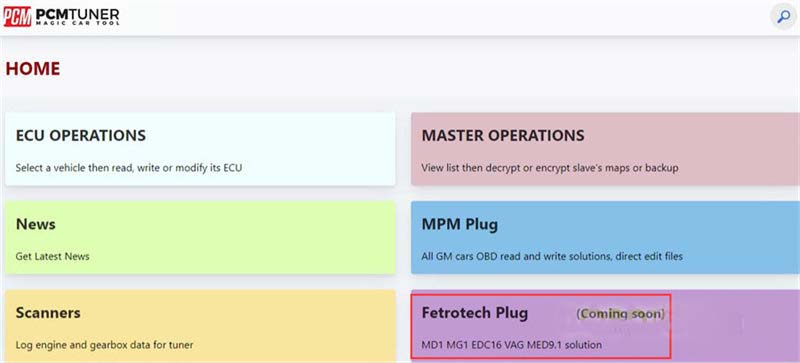The height and width of the screenshot is (363, 800).
Task: Open the ECU OPERATIONS card
Action: tap(200, 149)
